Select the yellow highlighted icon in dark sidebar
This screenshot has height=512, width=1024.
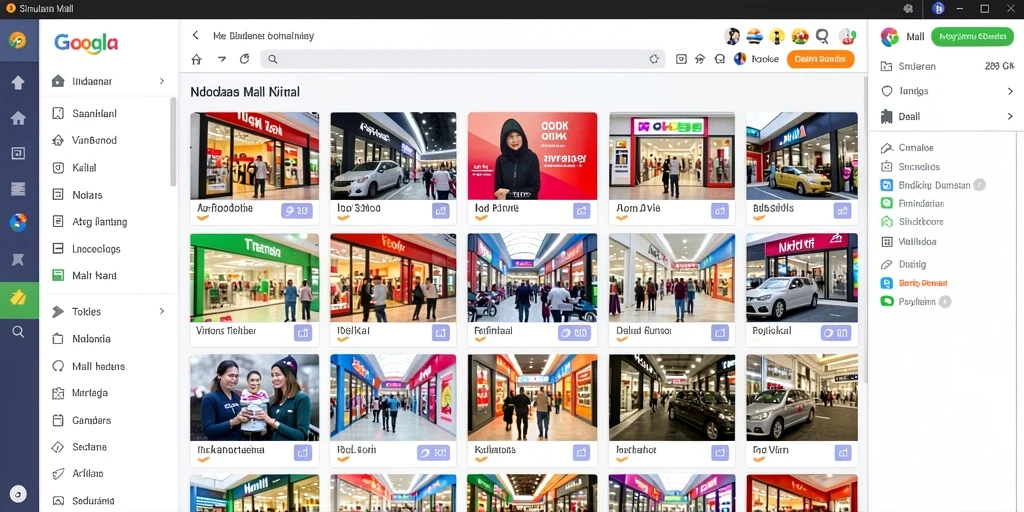click(18, 299)
